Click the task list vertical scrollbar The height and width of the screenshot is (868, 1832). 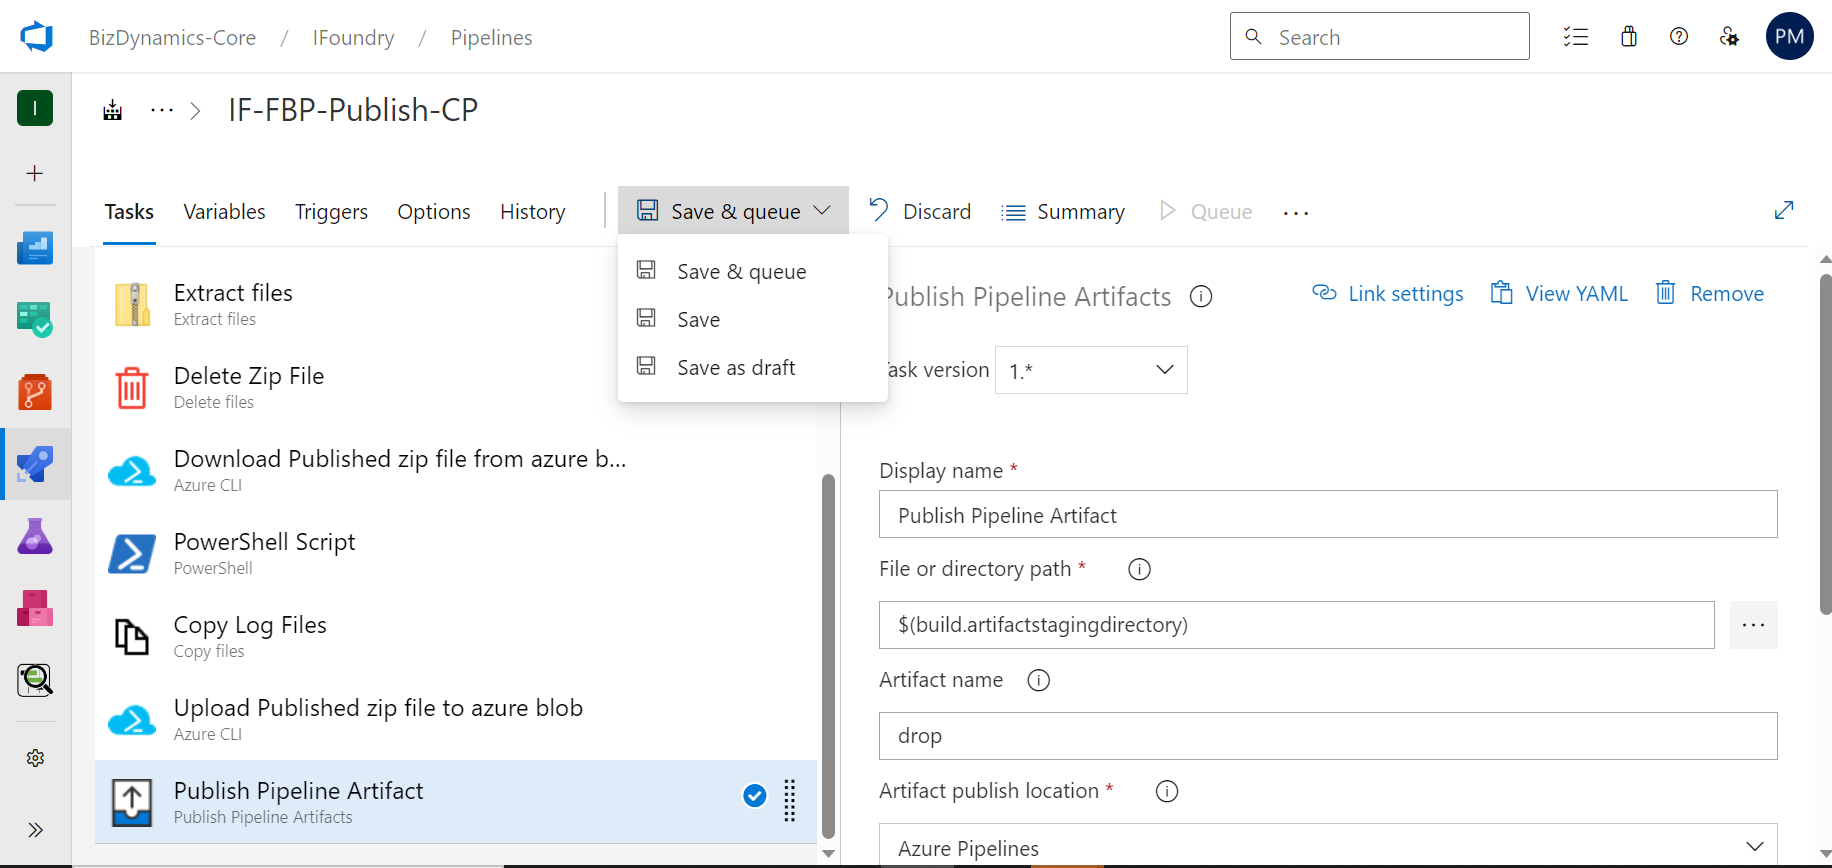pyautogui.click(x=828, y=655)
